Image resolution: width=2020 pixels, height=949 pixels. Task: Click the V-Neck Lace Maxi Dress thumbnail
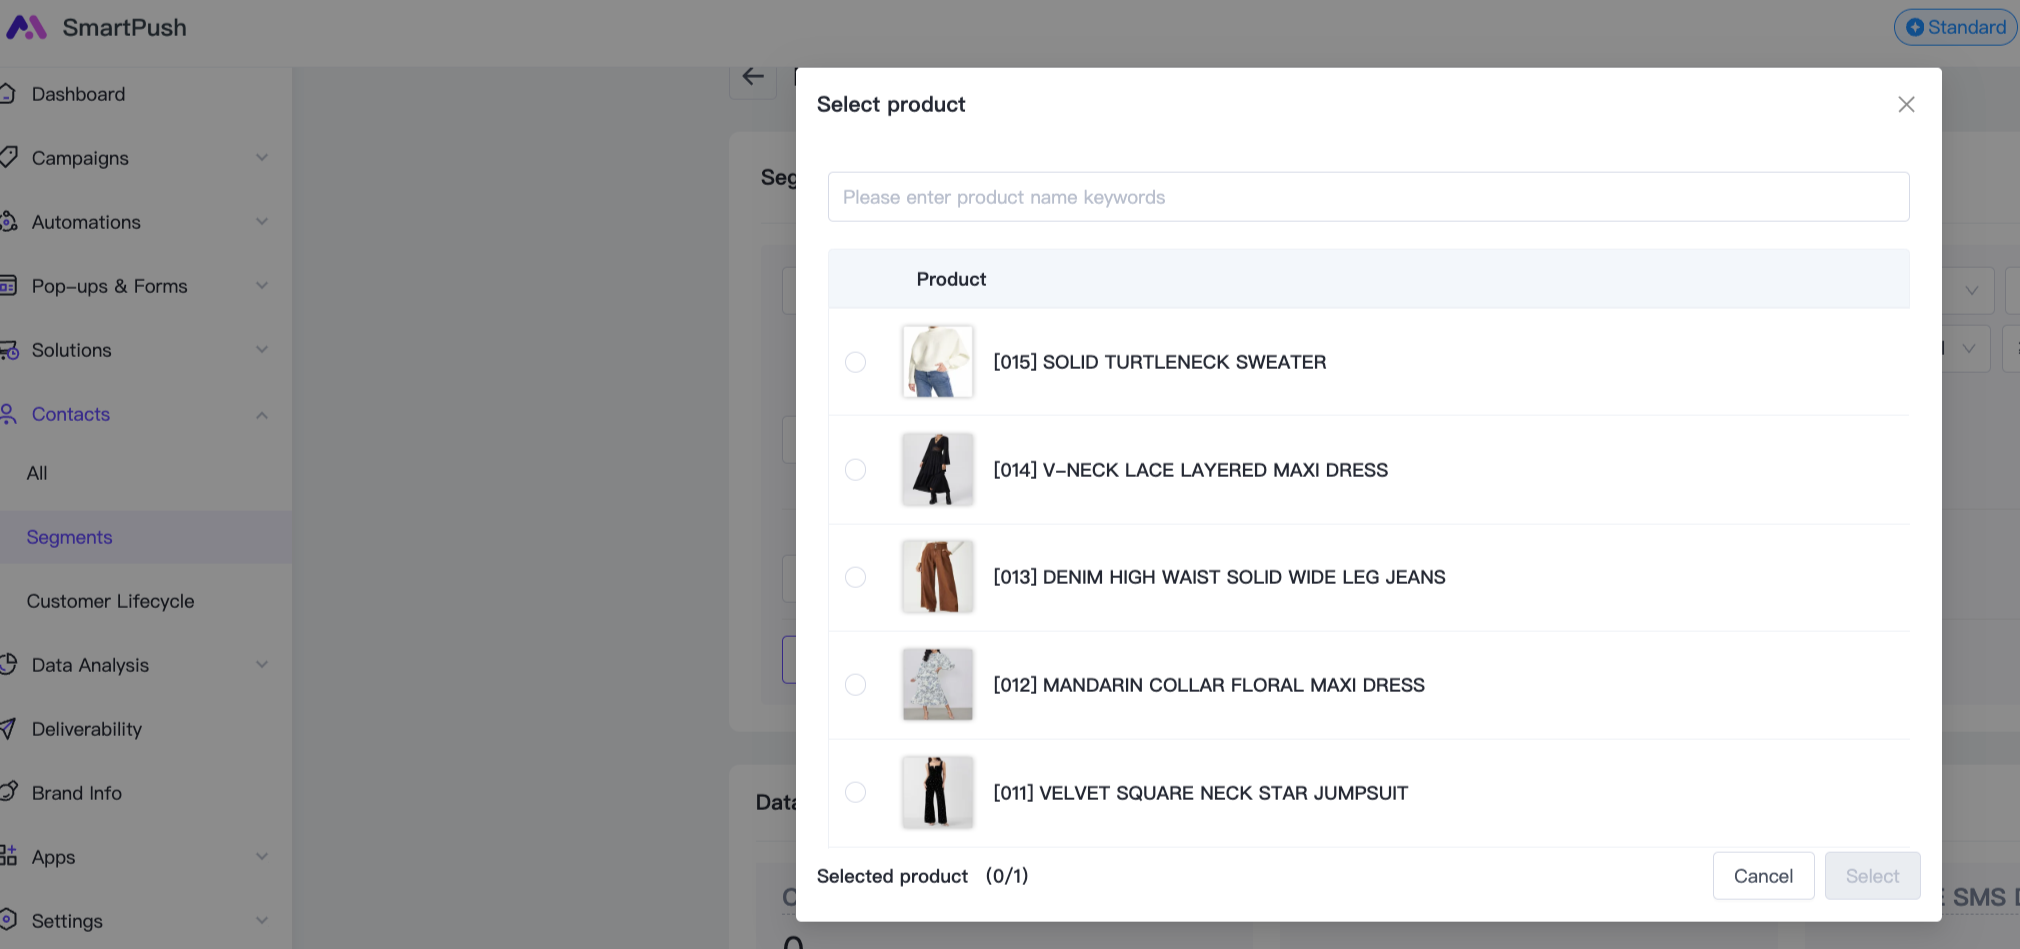(937, 470)
